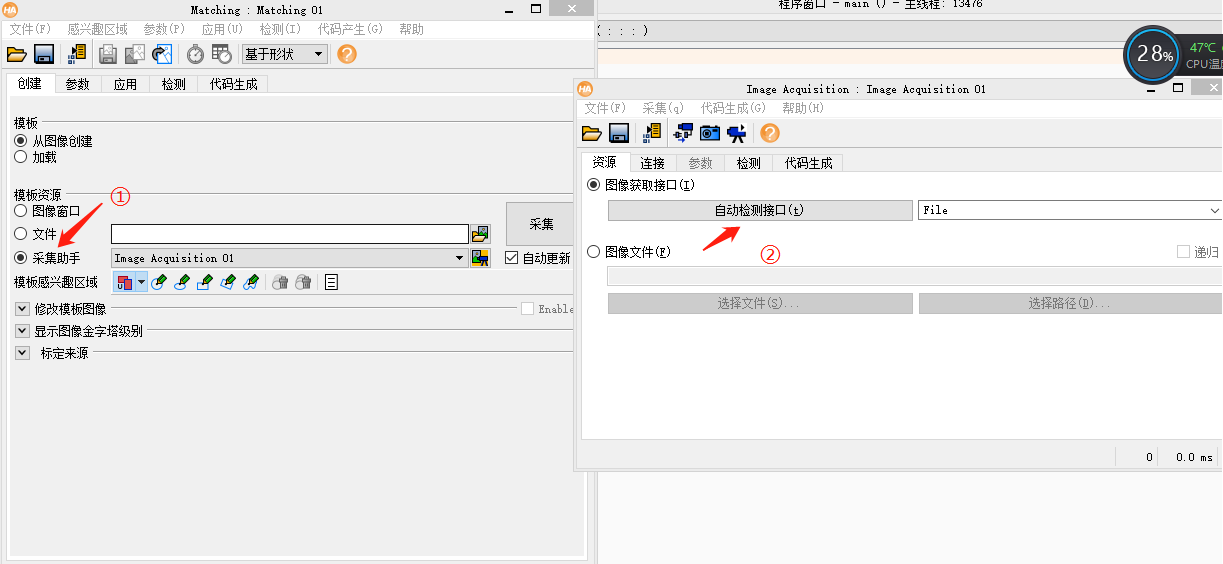Viewport: 1223px width, 564px height.
Task: Click the 采集 button
Action: pos(541,224)
